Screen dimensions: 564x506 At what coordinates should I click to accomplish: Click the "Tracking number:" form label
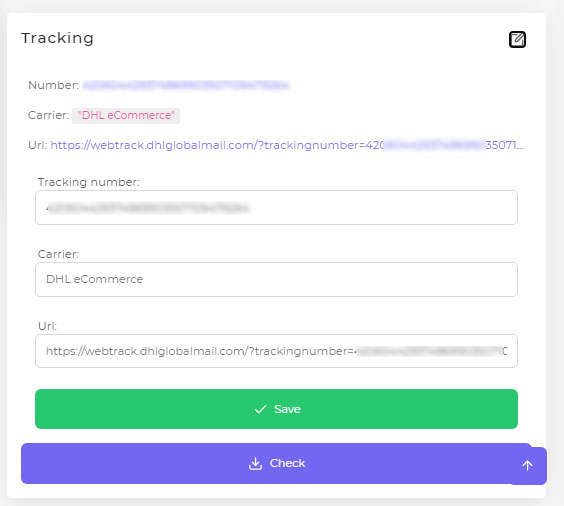[x=88, y=182]
